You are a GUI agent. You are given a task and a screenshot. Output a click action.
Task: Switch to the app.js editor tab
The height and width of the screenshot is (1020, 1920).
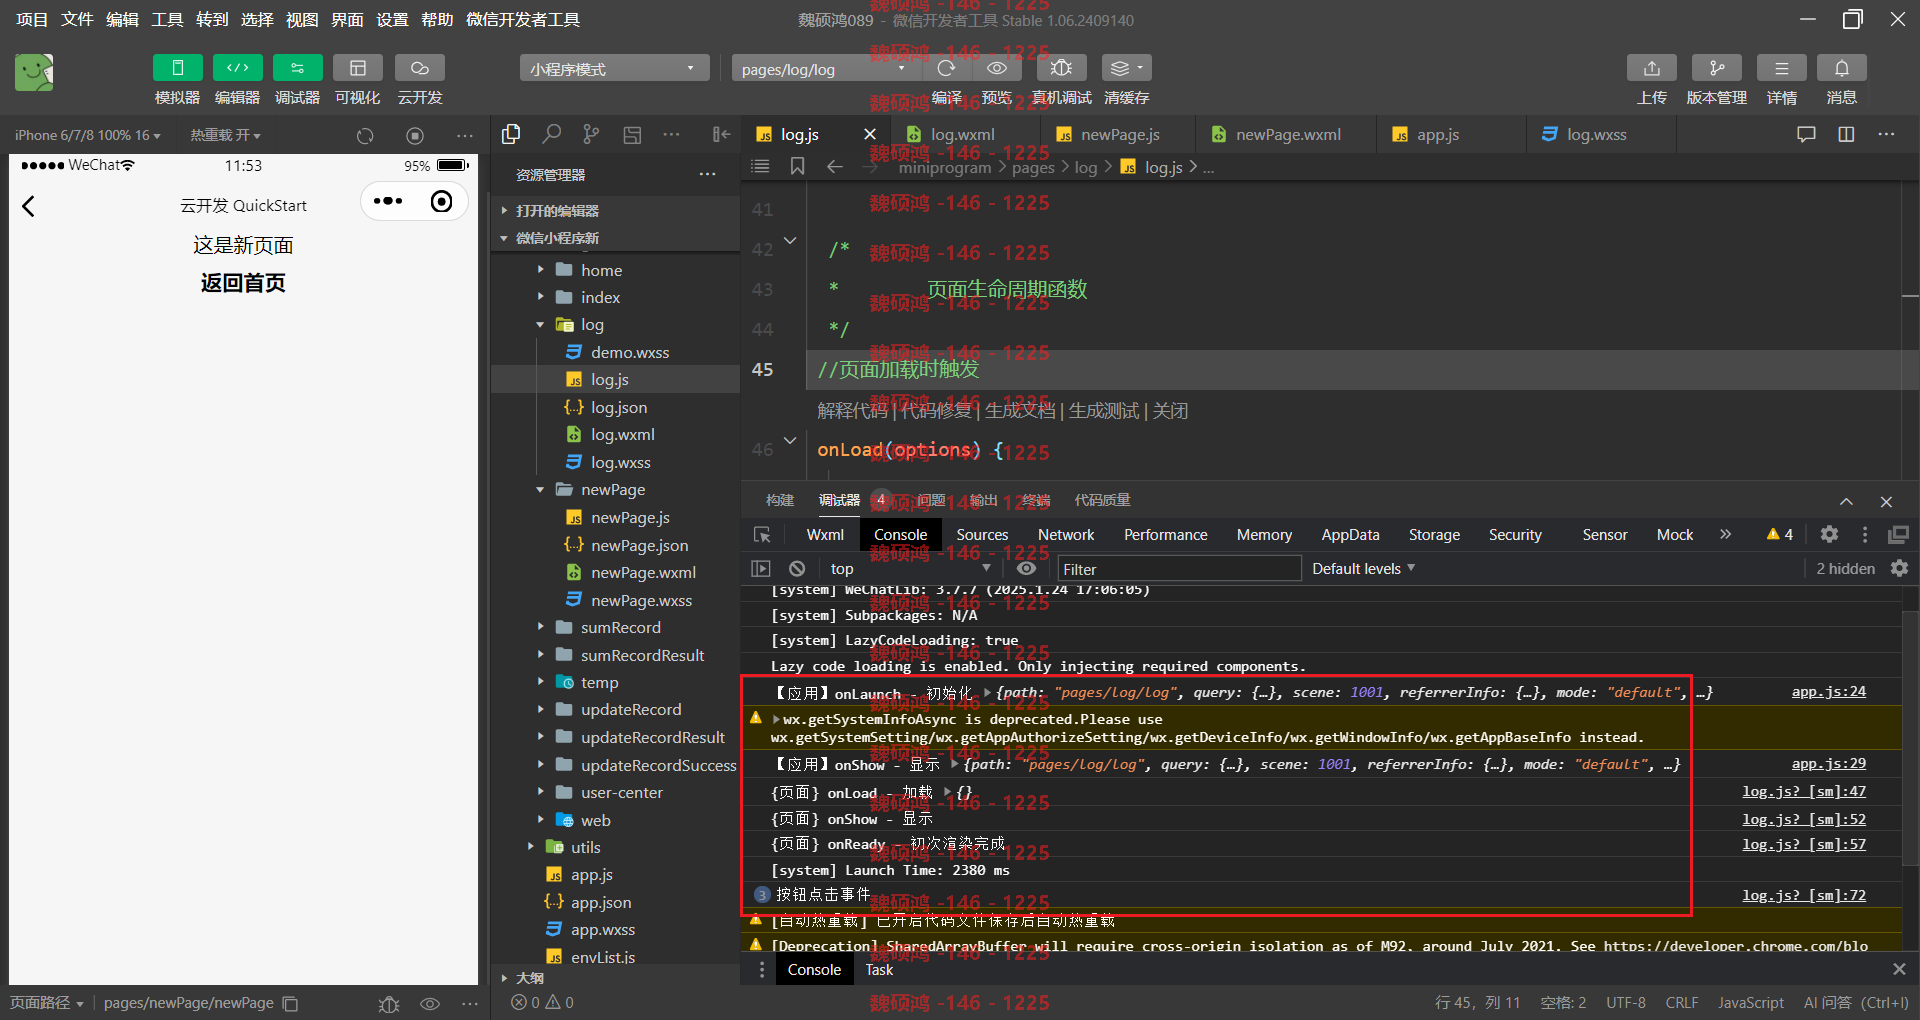(1438, 135)
